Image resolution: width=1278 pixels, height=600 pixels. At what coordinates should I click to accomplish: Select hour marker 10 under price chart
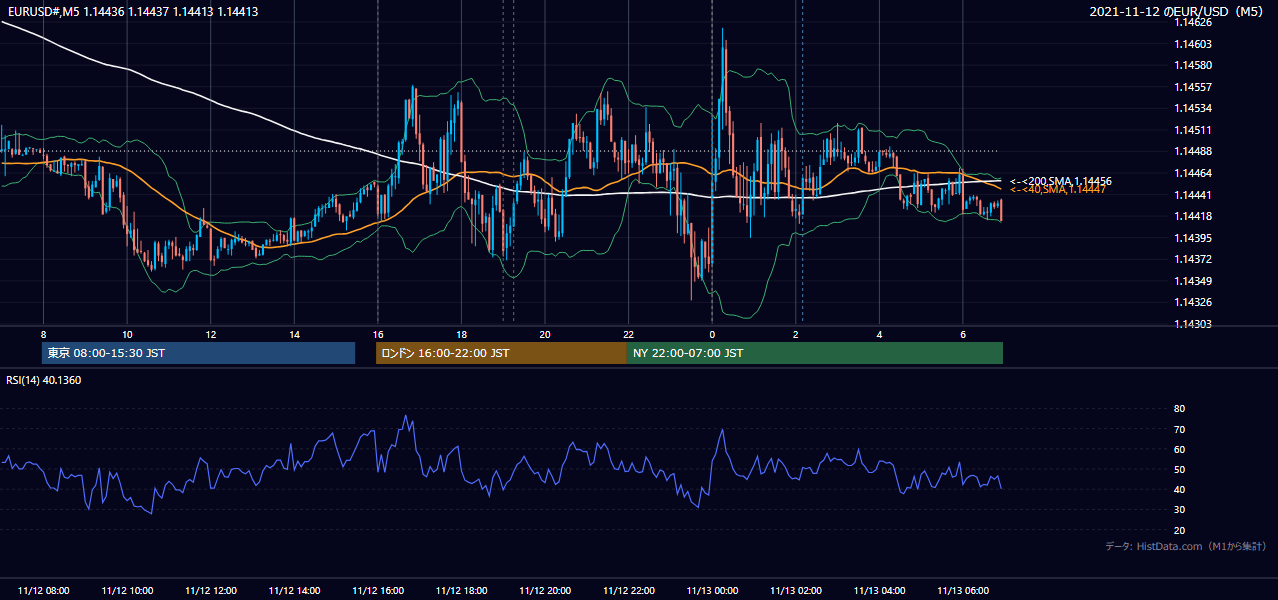[x=127, y=333]
